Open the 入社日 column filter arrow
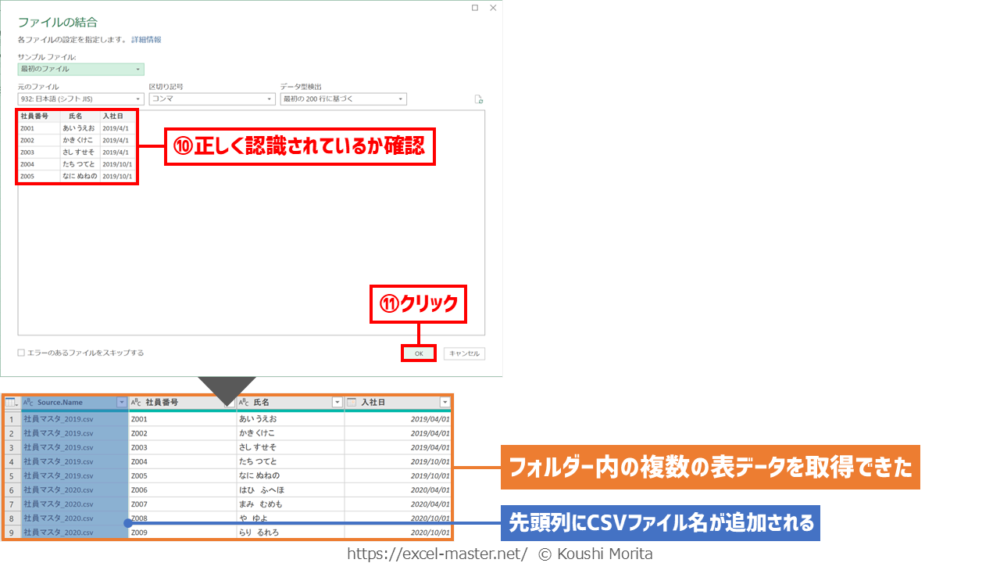This screenshot has width=1000, height=563. pos(445,402)
